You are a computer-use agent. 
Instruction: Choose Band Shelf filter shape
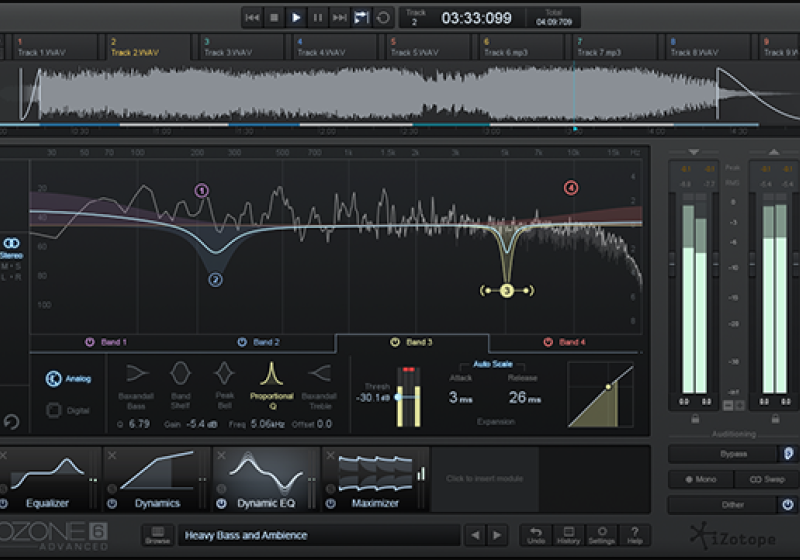pos(181,386)
